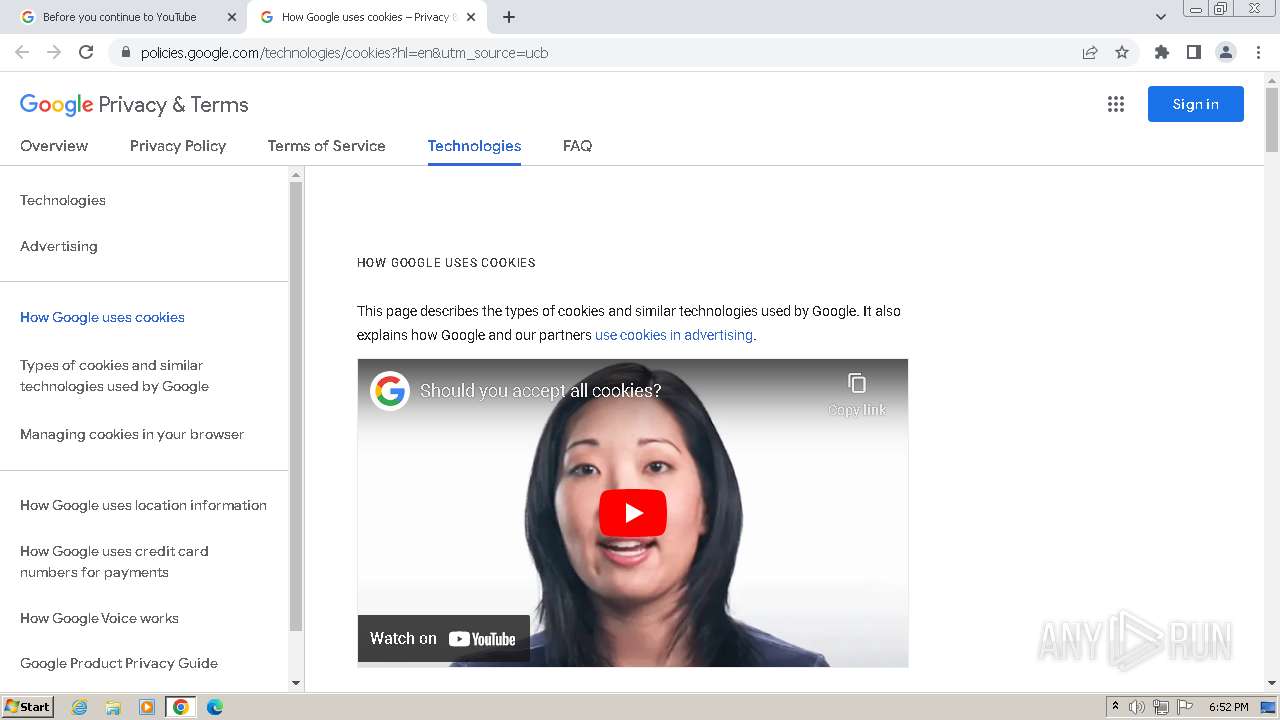Open the volume speaker tray icon

point(1137,707)
